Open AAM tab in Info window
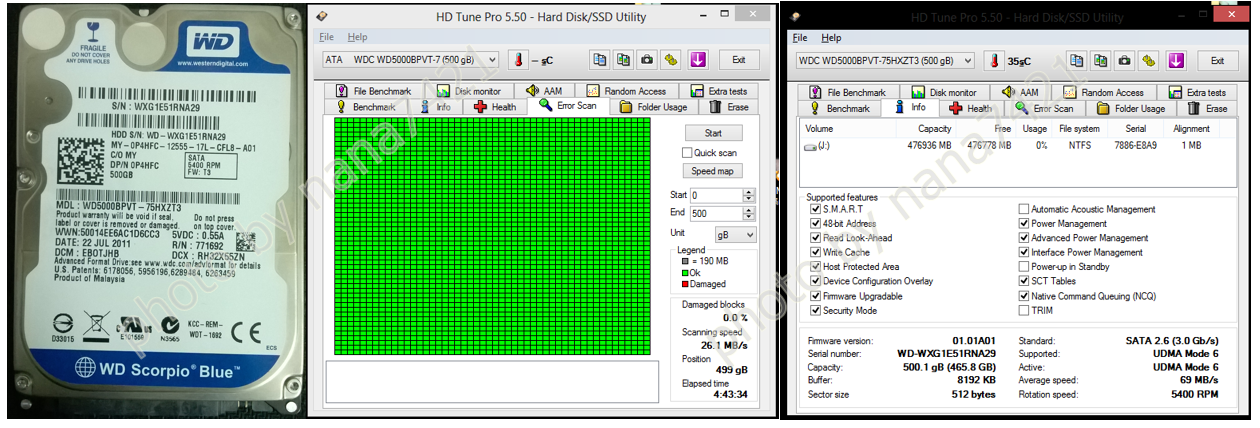The height and width of the screenshot is (428, 1260). click(1019, 92)
